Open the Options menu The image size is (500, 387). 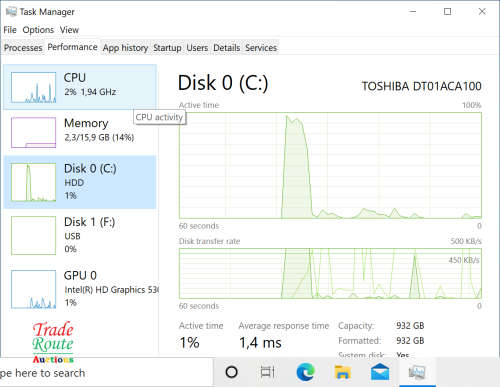click(x=38, y=30)
